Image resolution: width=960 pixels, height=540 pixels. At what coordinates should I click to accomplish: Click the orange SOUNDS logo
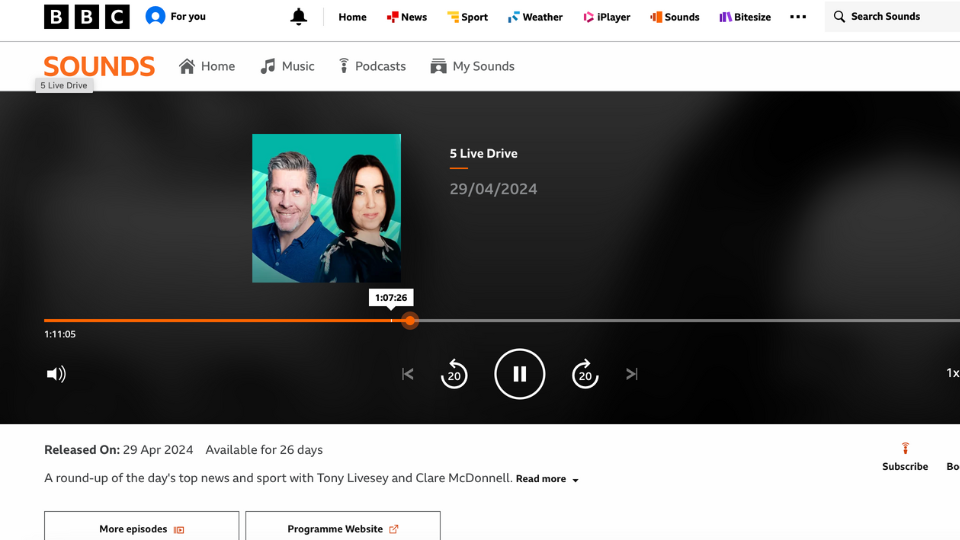pyautogui.click(x=99, y=66)
